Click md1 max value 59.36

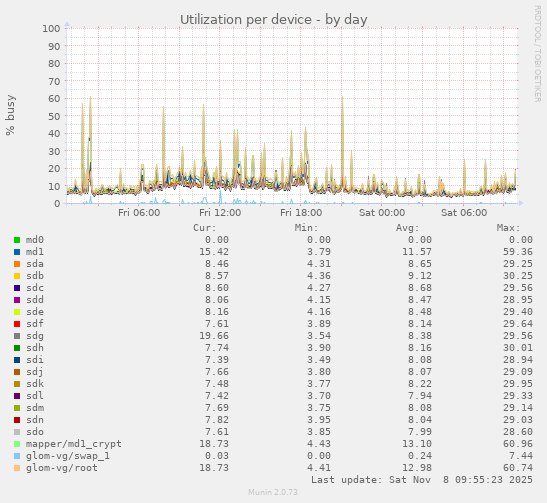[x=518, y=252]
